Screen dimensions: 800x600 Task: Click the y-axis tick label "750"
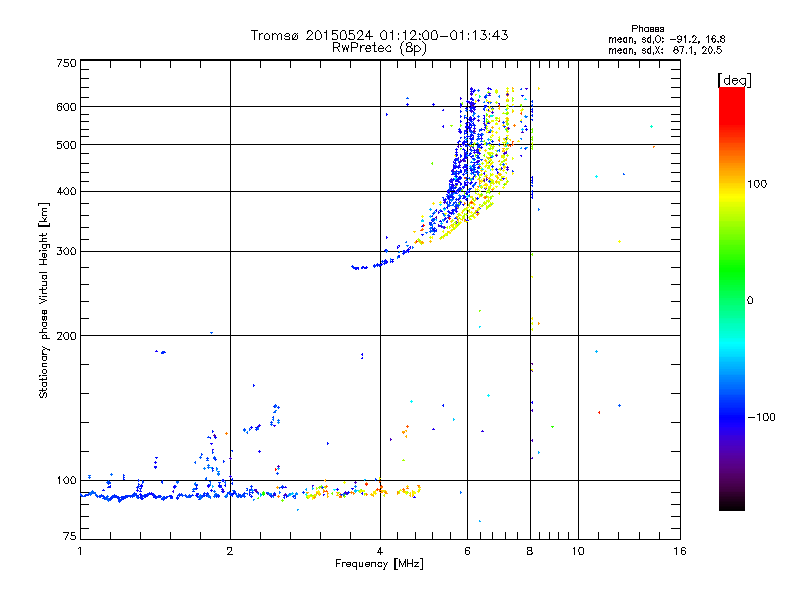[x=66, y=63]
